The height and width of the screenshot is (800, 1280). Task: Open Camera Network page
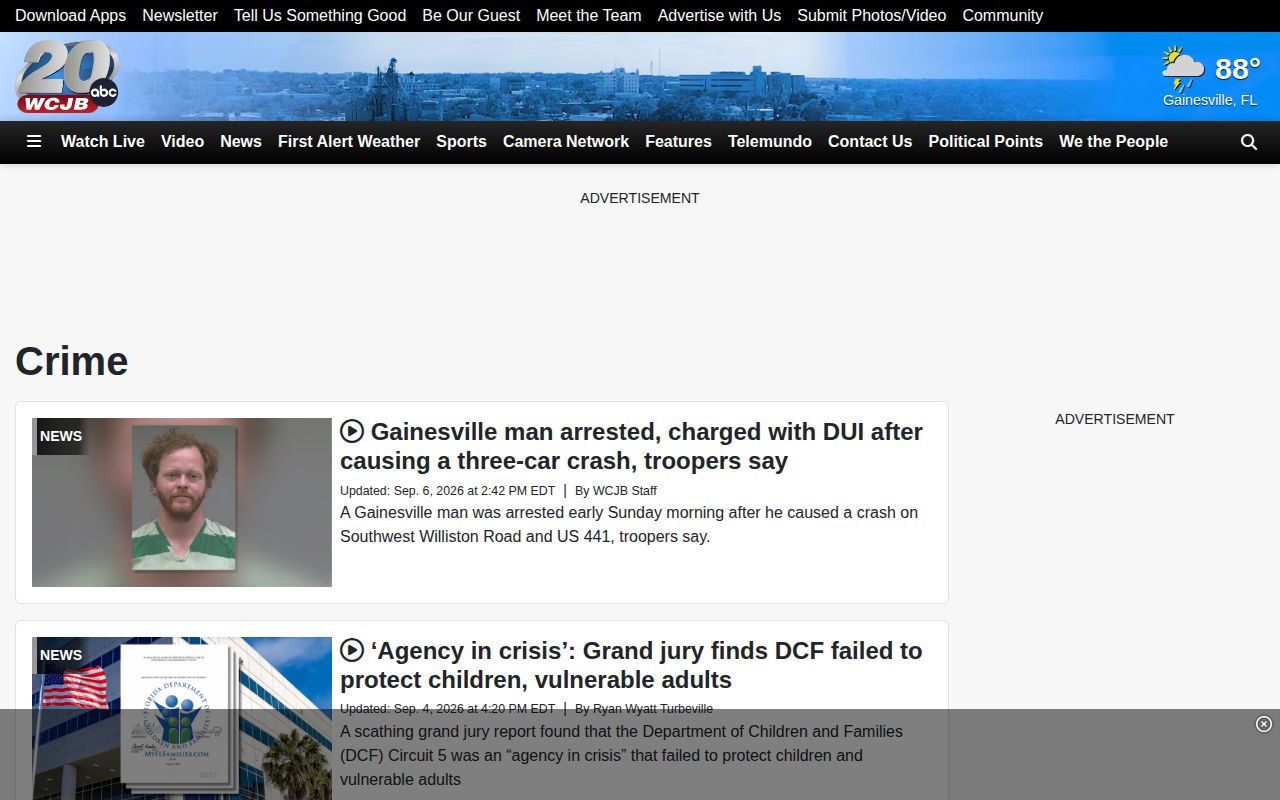[x=566, y=142]
